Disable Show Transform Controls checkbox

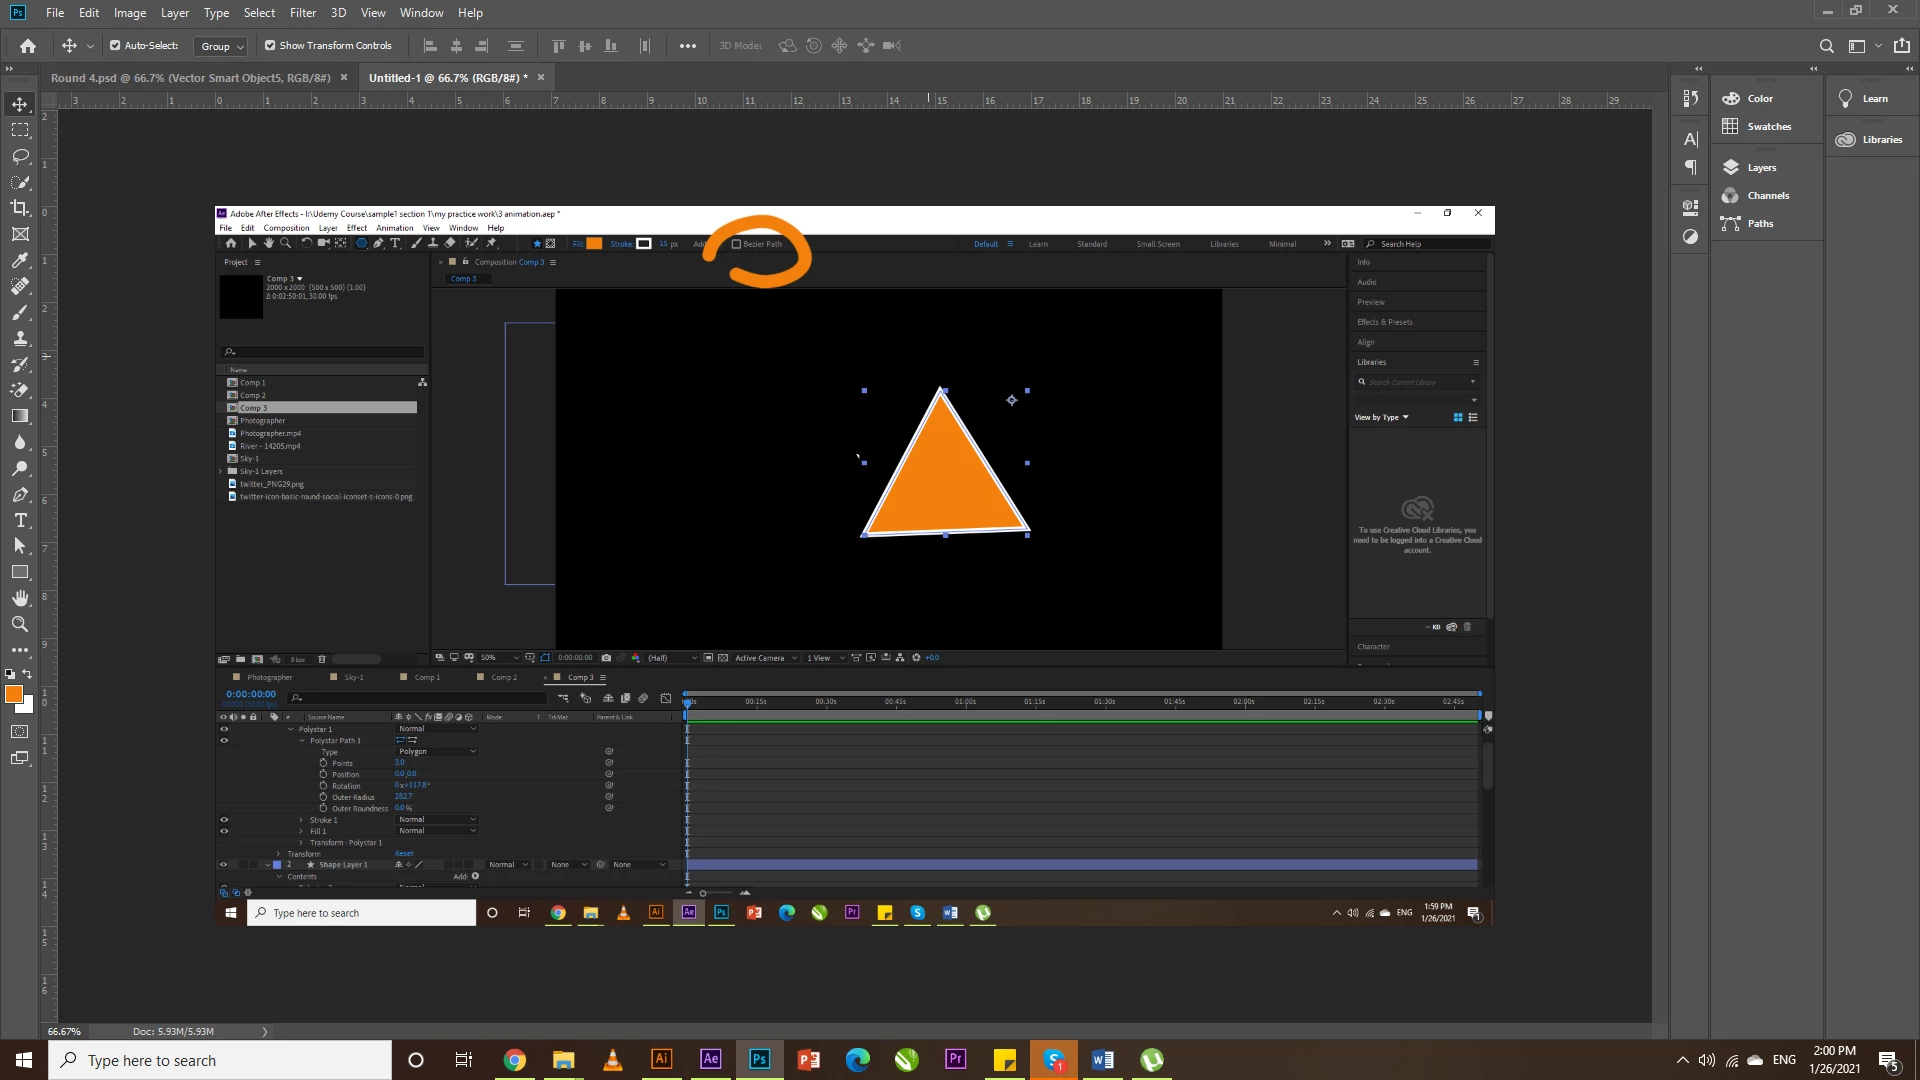coord(270,45)
